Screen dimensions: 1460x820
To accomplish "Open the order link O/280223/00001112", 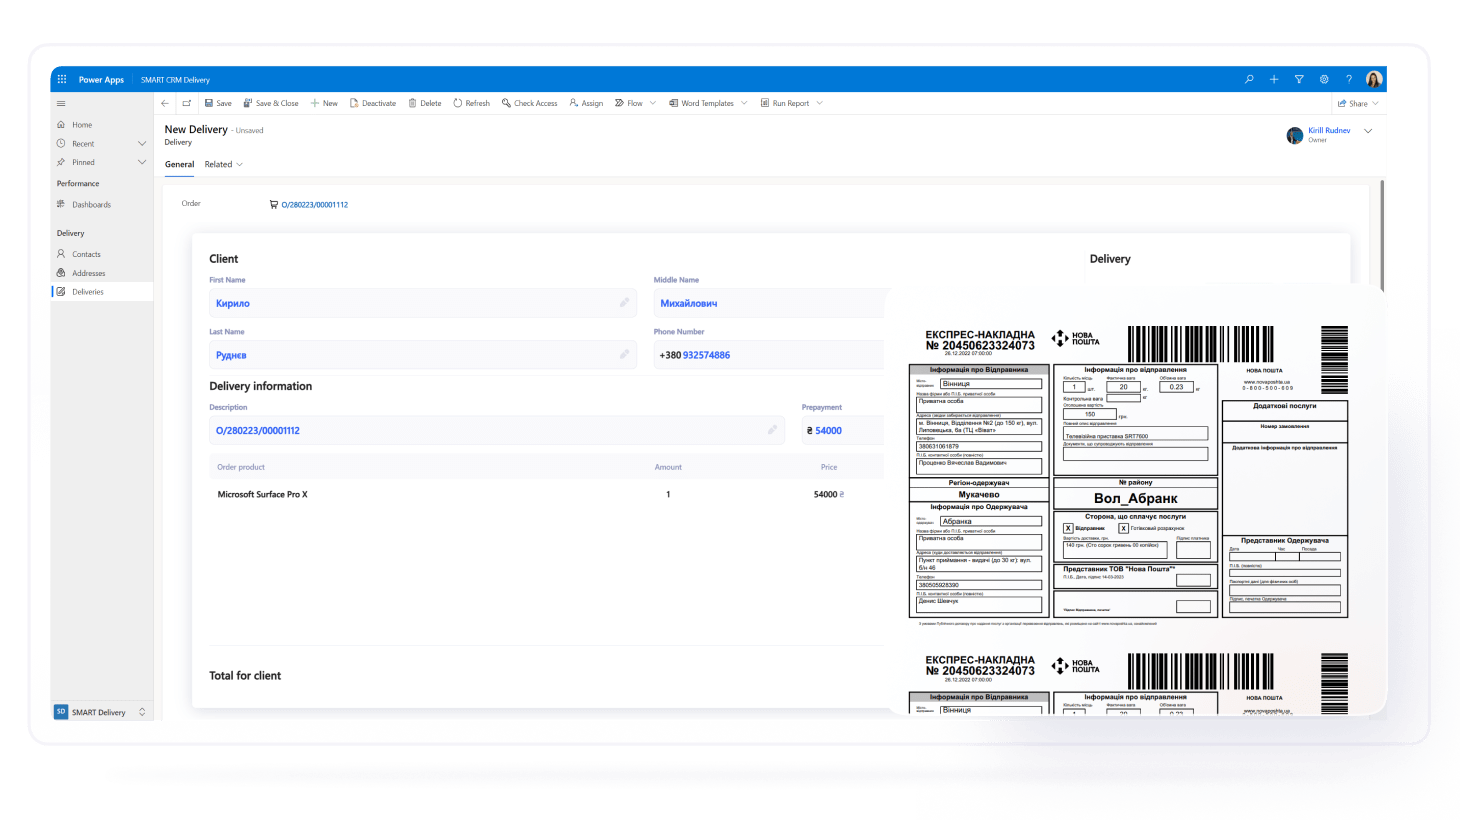I will tap(314, 204).
